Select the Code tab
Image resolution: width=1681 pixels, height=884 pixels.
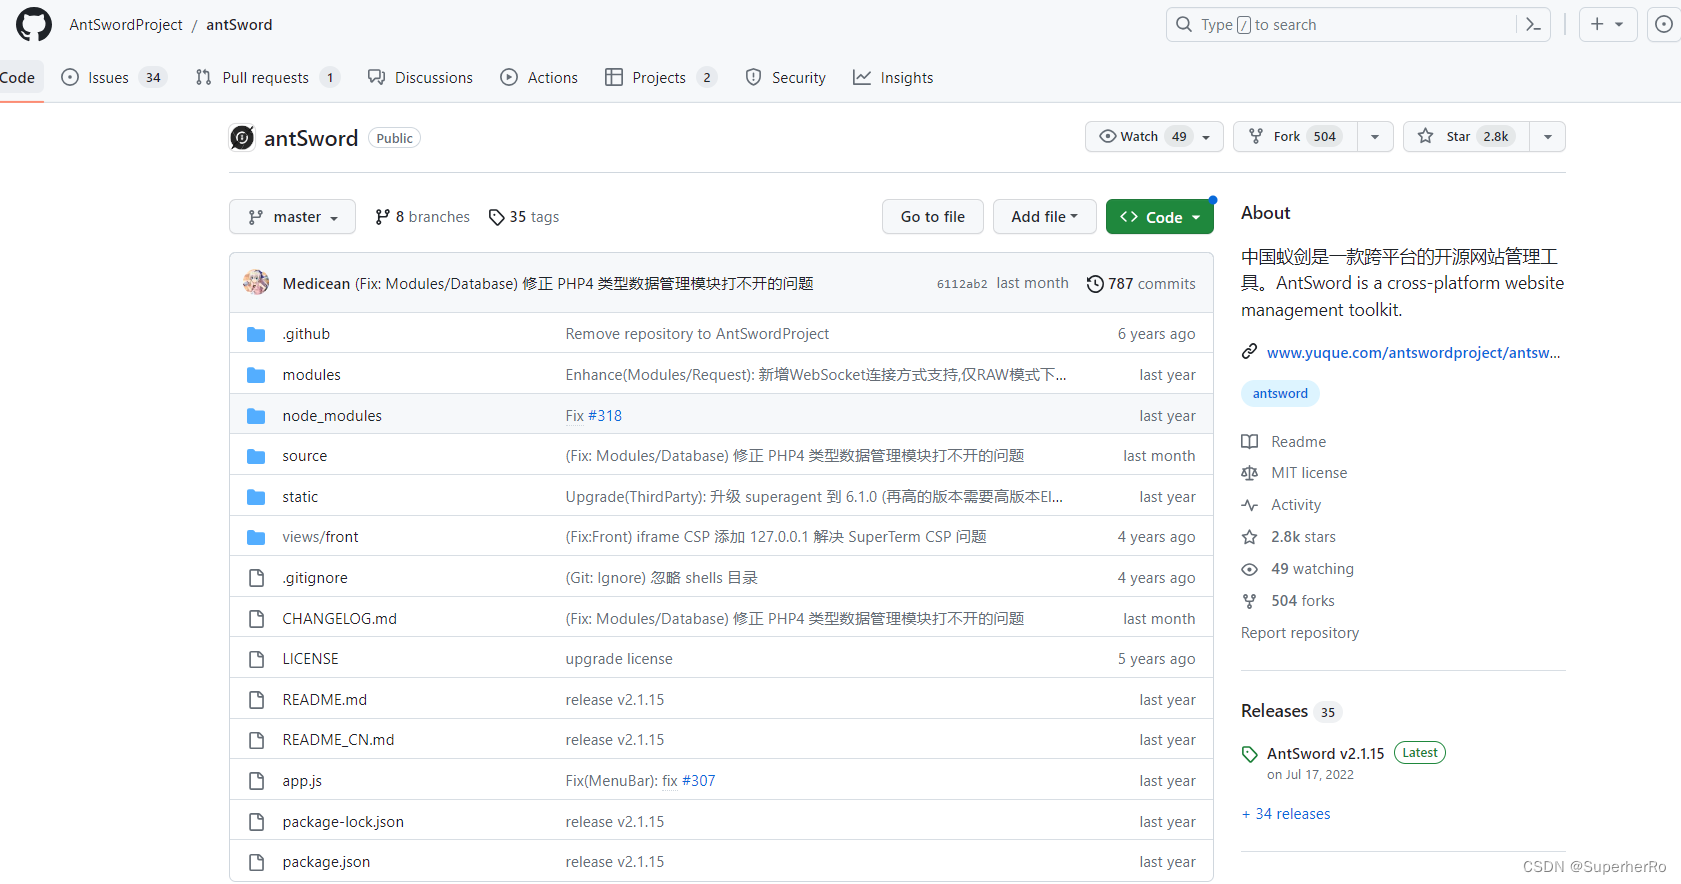pyautogui.click(x=18, y=77)
